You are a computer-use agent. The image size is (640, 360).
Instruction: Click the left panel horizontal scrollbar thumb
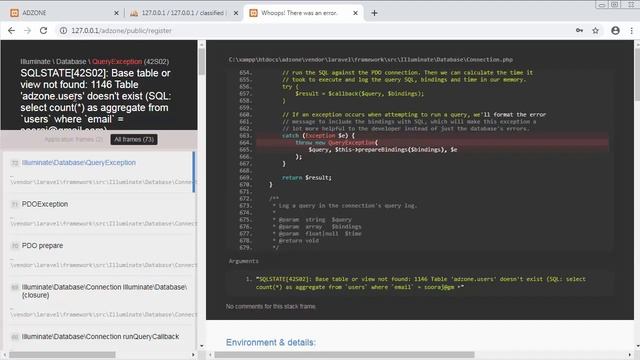62,355
